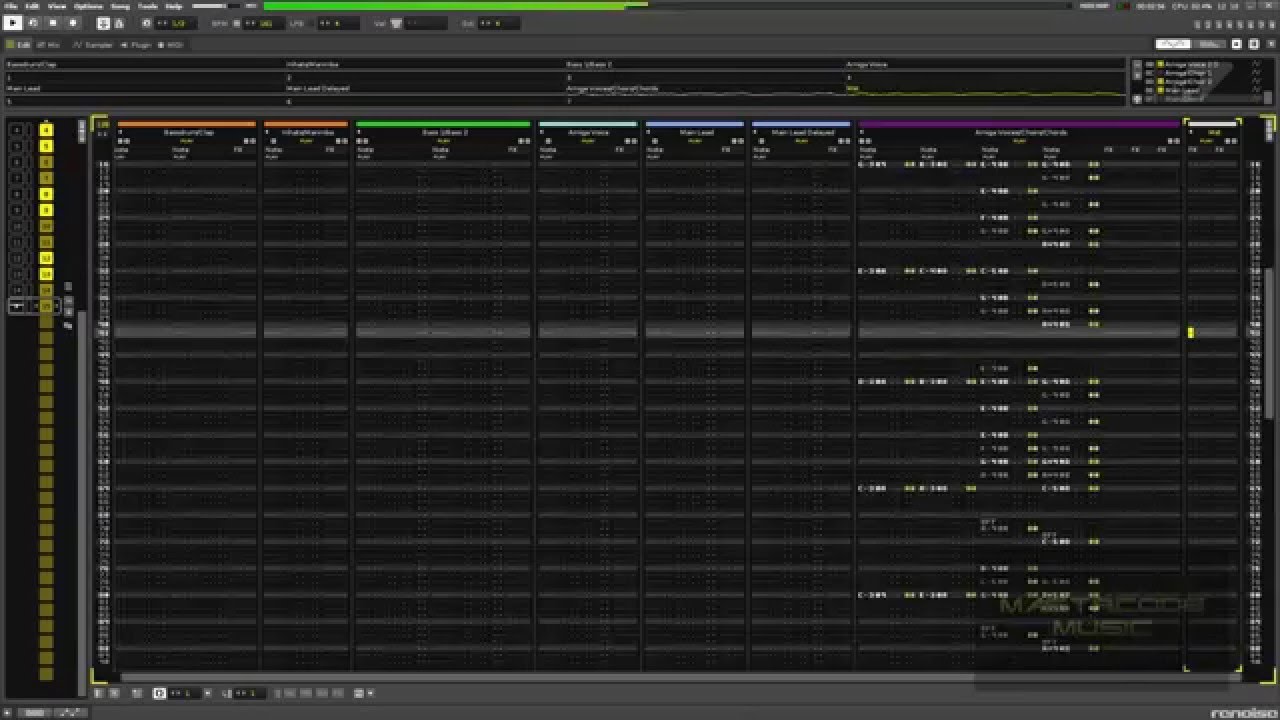The height and width of the screenshot is (720, 1280).
Task: Click the LPB value field
Action: click(x=339, y=23)
